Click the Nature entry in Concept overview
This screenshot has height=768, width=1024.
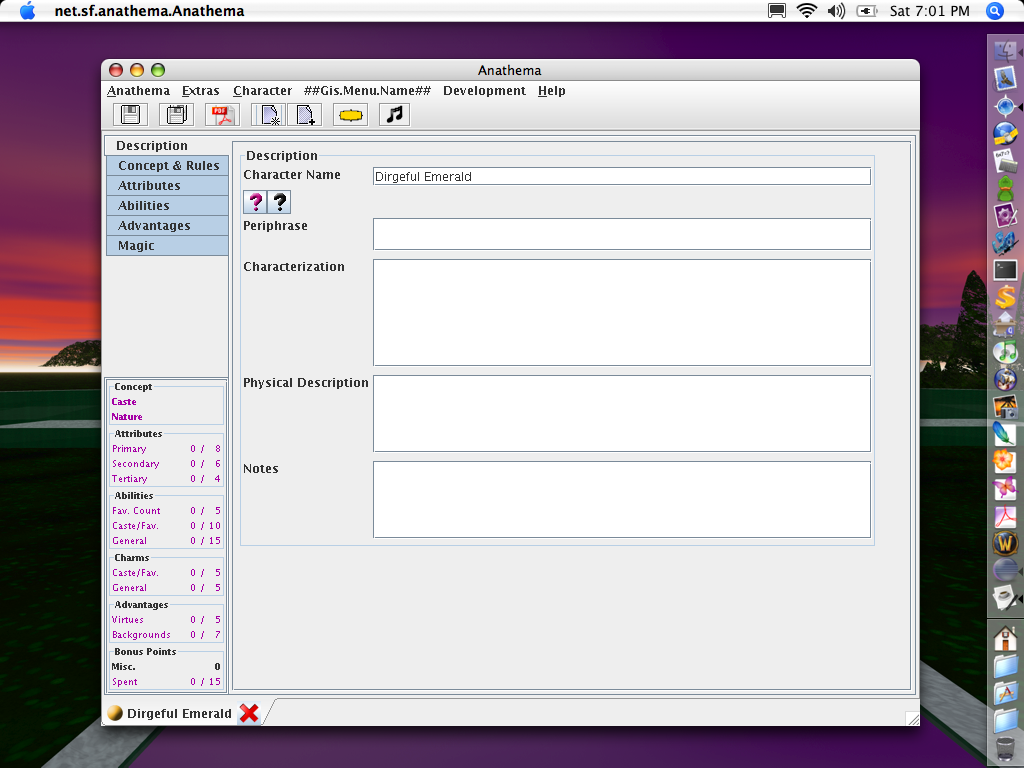[127, 417]
